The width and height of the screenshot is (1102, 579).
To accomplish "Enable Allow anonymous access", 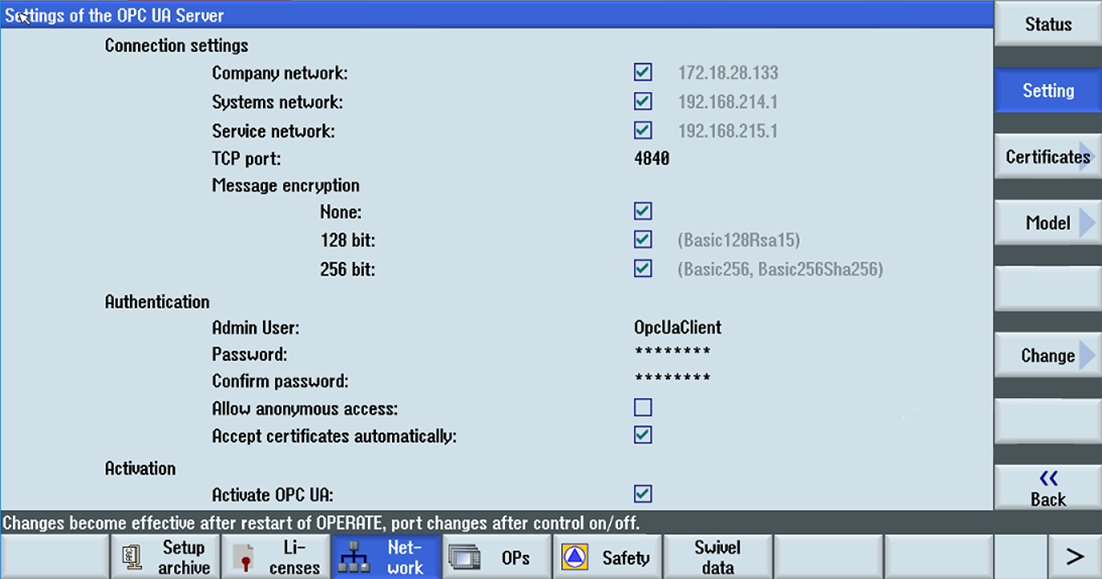I will (x=642, y=406).
